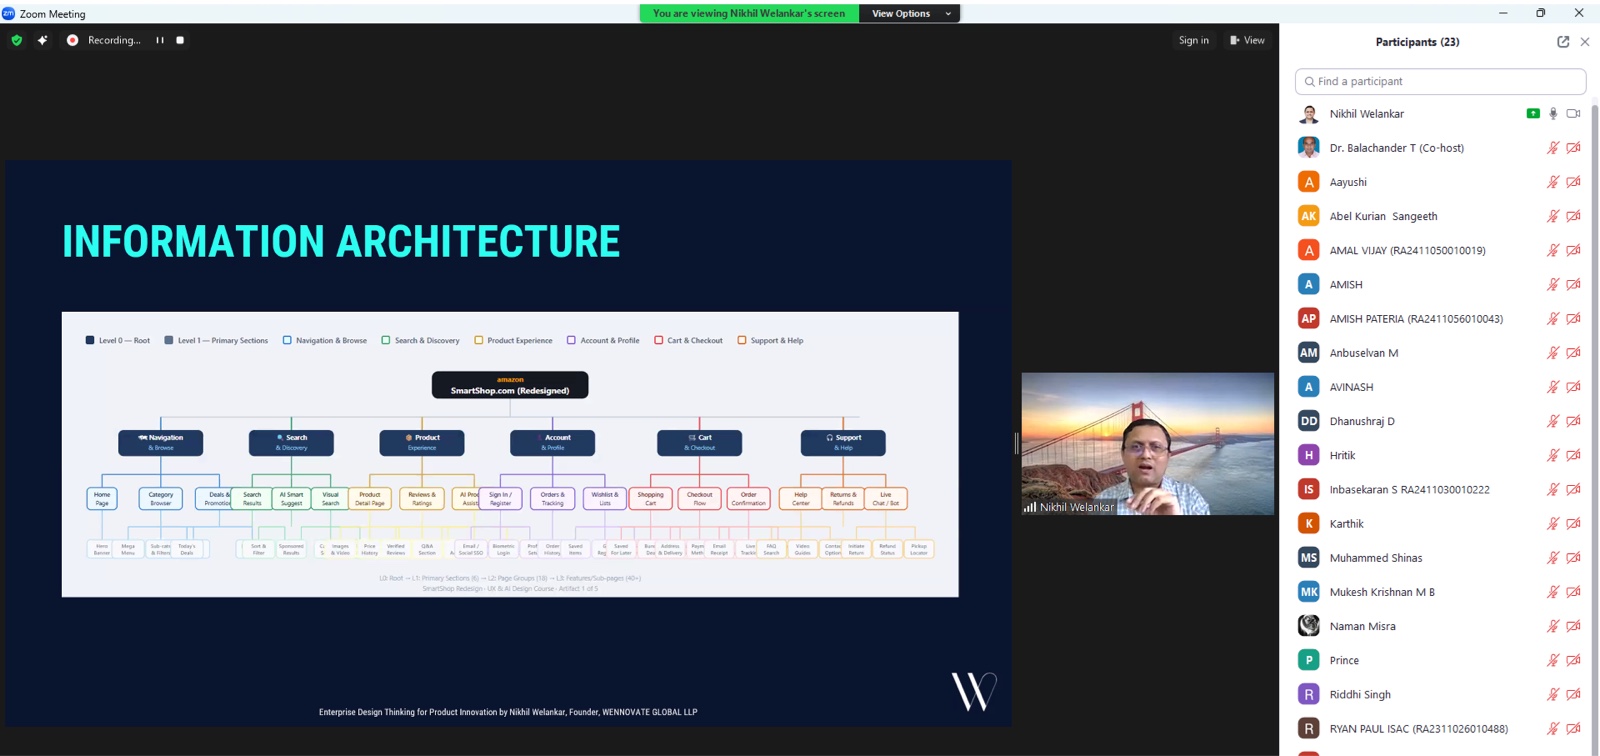Select participant Naman Misra's name
Viewport: 1600px width, 756px height.
click(1362, 626)
